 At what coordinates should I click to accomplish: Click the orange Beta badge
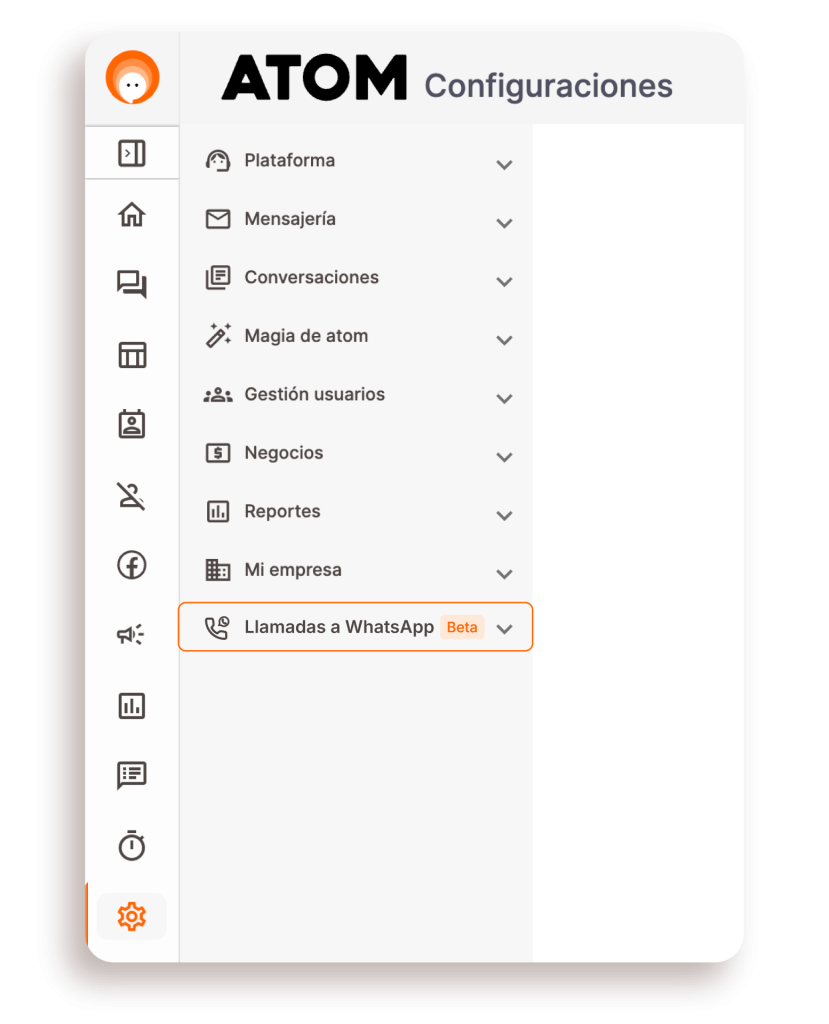(x=462, y=627)
